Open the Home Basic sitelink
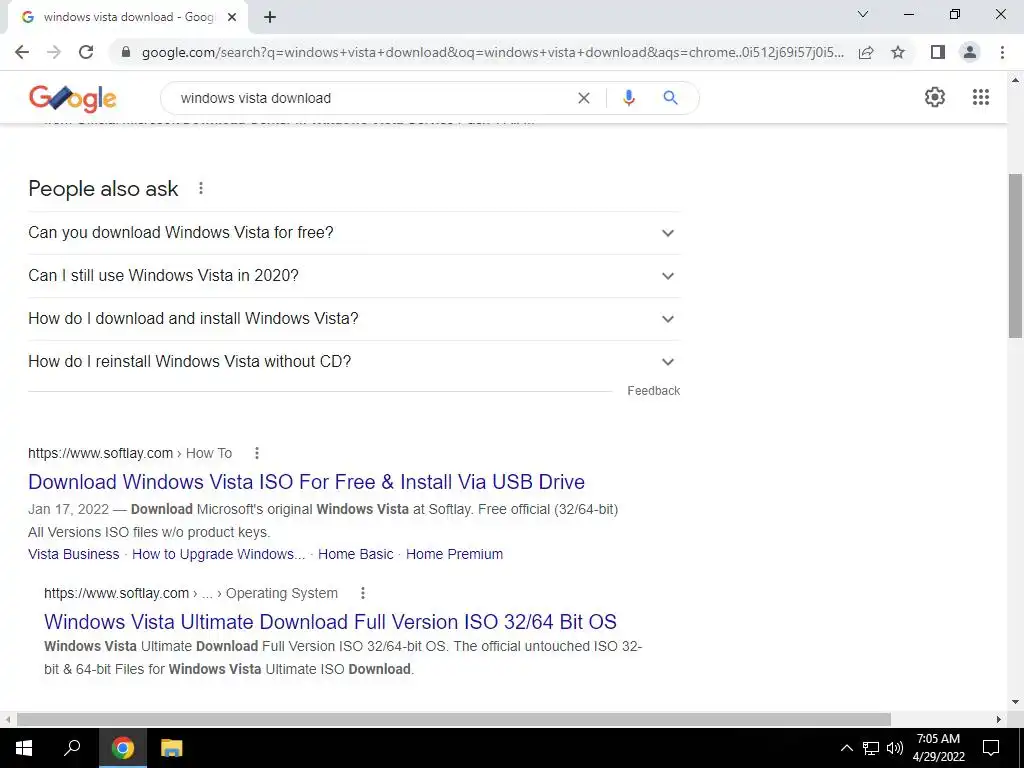The width and height of the screenshot is (1024, 768). point(355,554)
